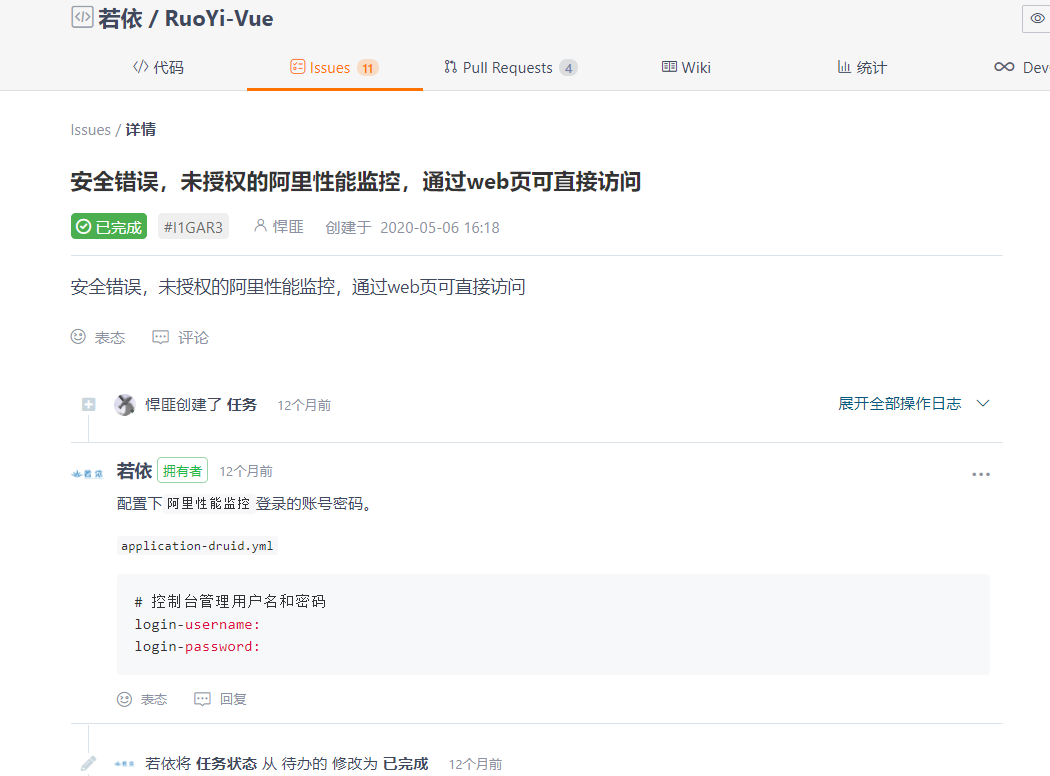This screenshot has width=1050, height=776.
Task: Switch to the Pull Requests tab
Action: pos(510,68)
